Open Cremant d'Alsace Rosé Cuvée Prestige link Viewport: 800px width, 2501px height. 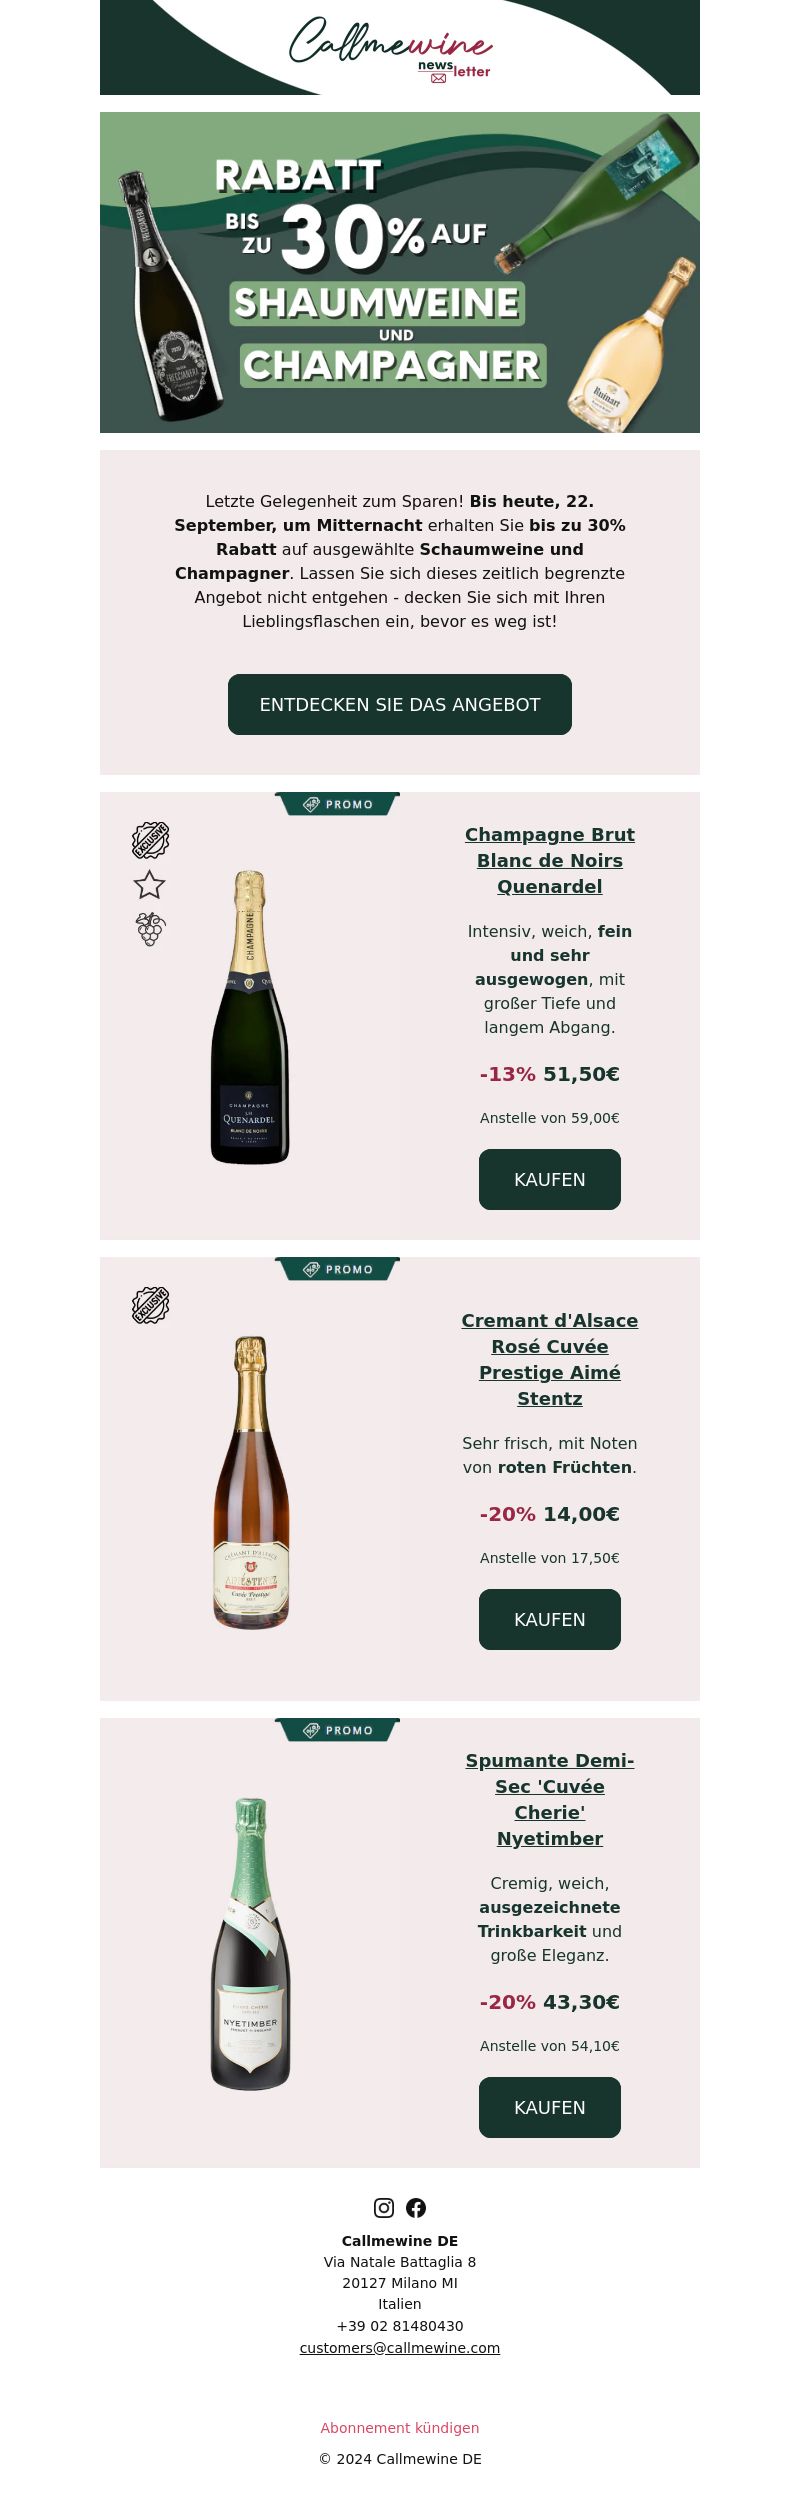tap(550, 1360)
